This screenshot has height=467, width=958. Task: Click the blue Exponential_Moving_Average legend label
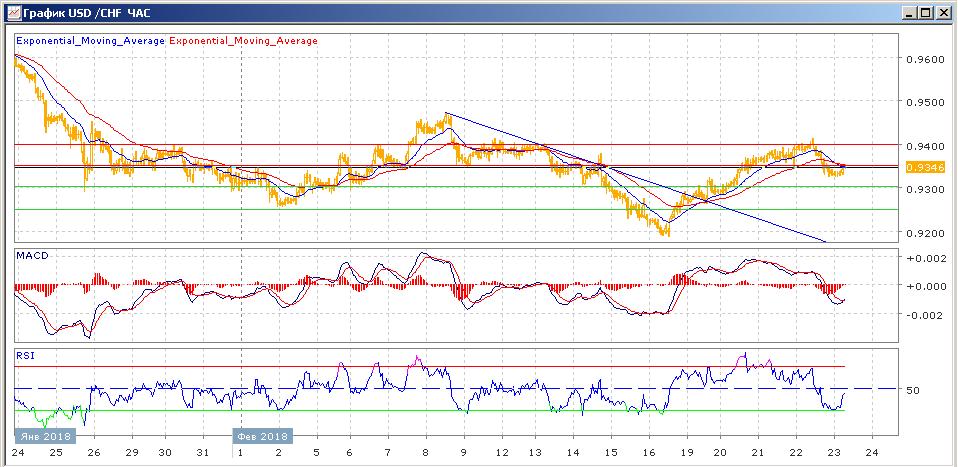coord(90,41)
